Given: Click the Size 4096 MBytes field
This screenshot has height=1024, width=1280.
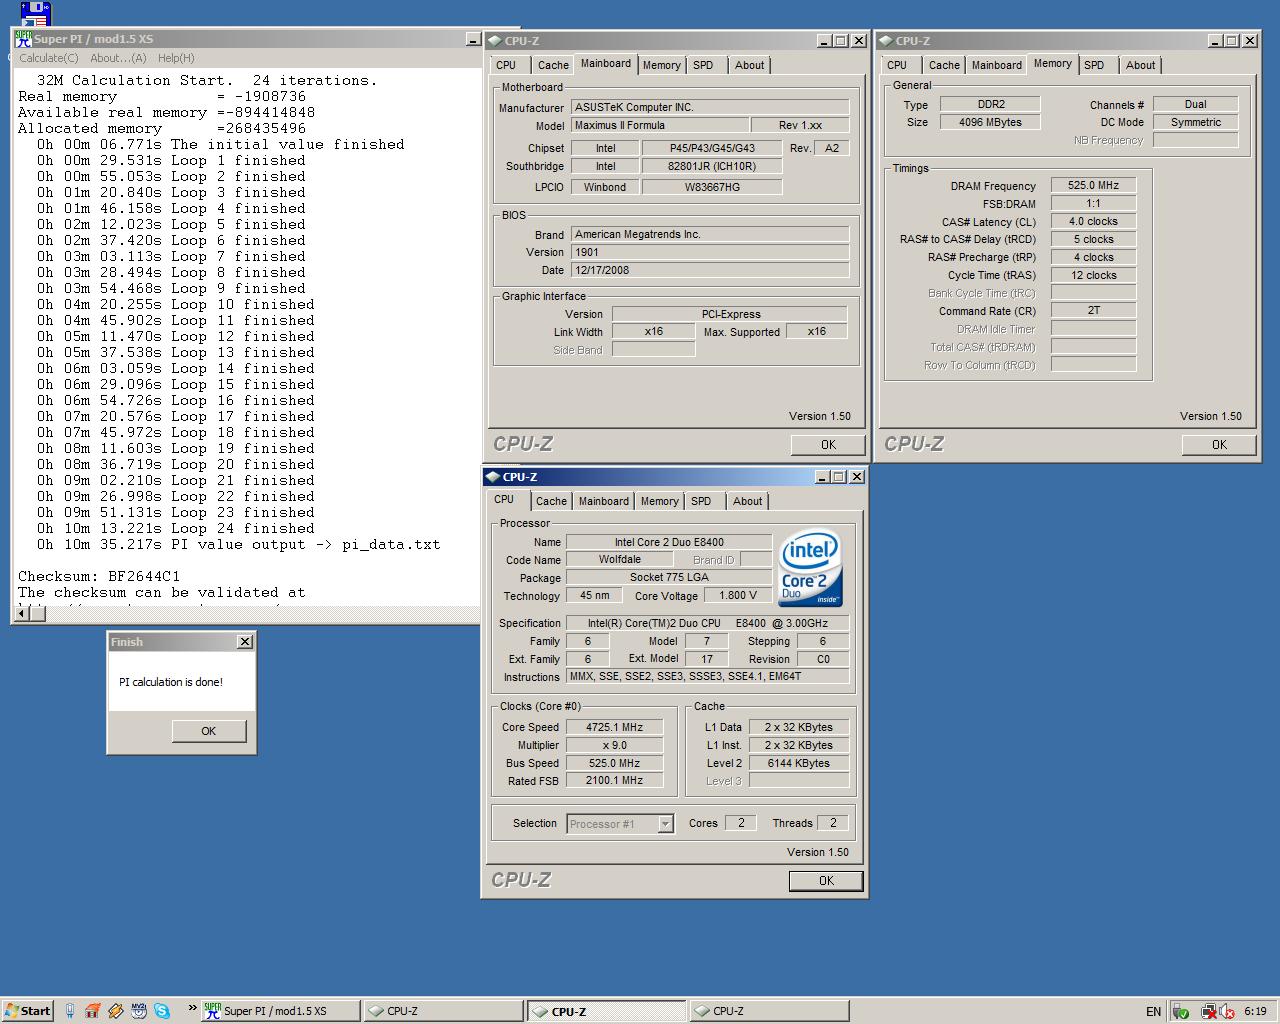Looking at the screenshot, I should (990, 122).
